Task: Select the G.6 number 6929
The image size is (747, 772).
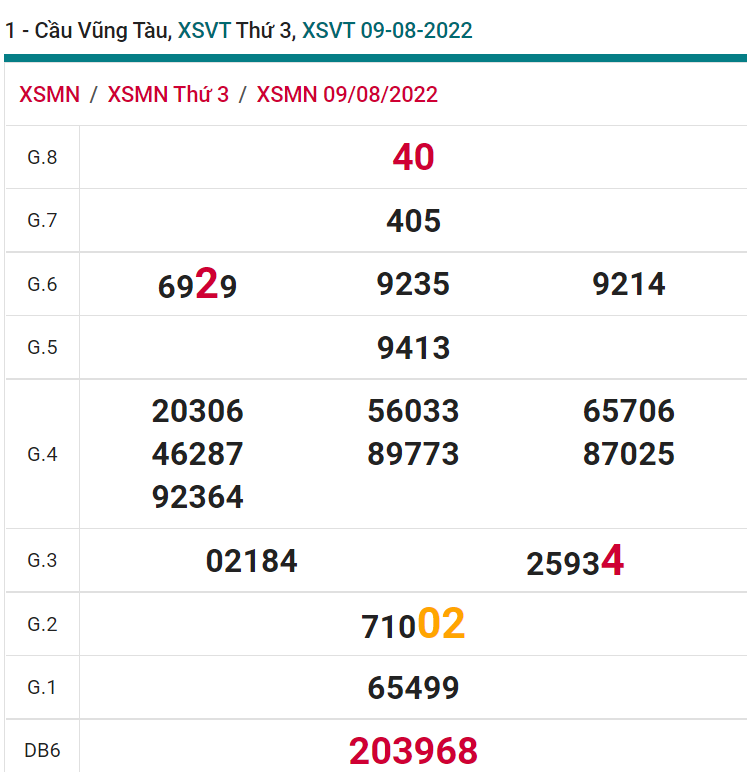Action: (x=198, y=286)
